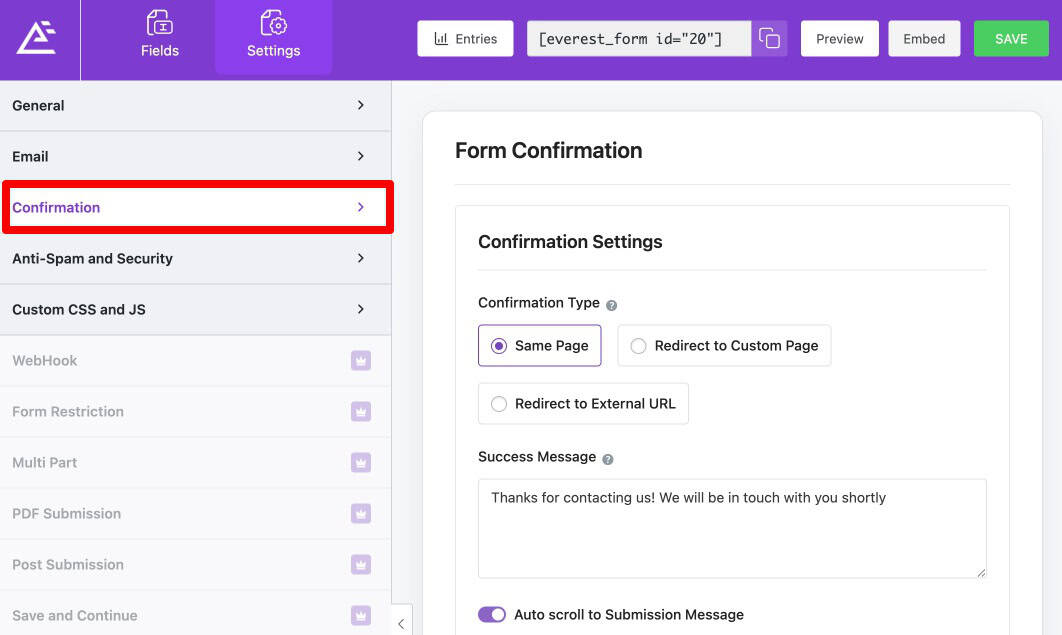This screenshot has width=1062, height=635.
Task: Click PDF Submission premium crown icon
Action: (x=361, y=514)
